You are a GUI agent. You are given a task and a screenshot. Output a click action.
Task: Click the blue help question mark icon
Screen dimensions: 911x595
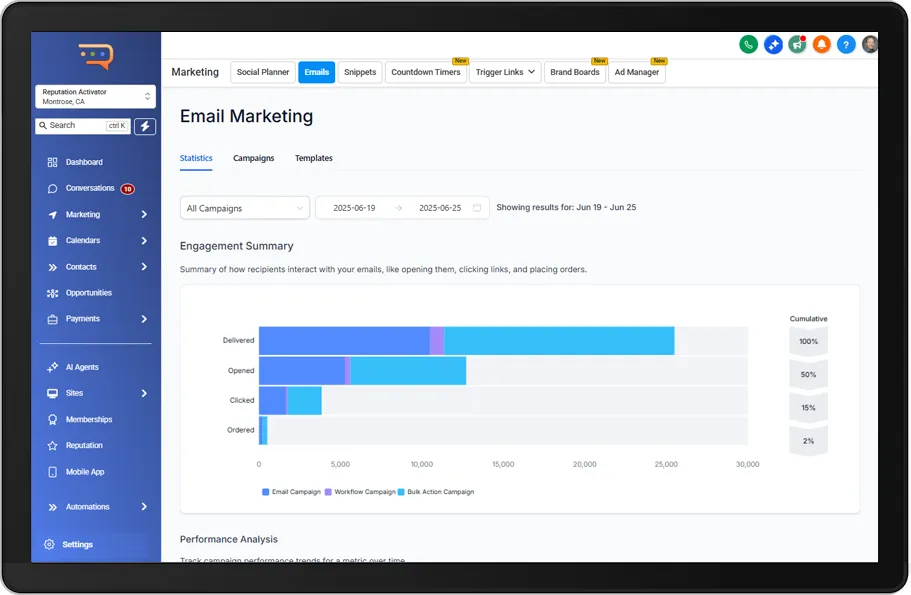[x=846, y=44]
